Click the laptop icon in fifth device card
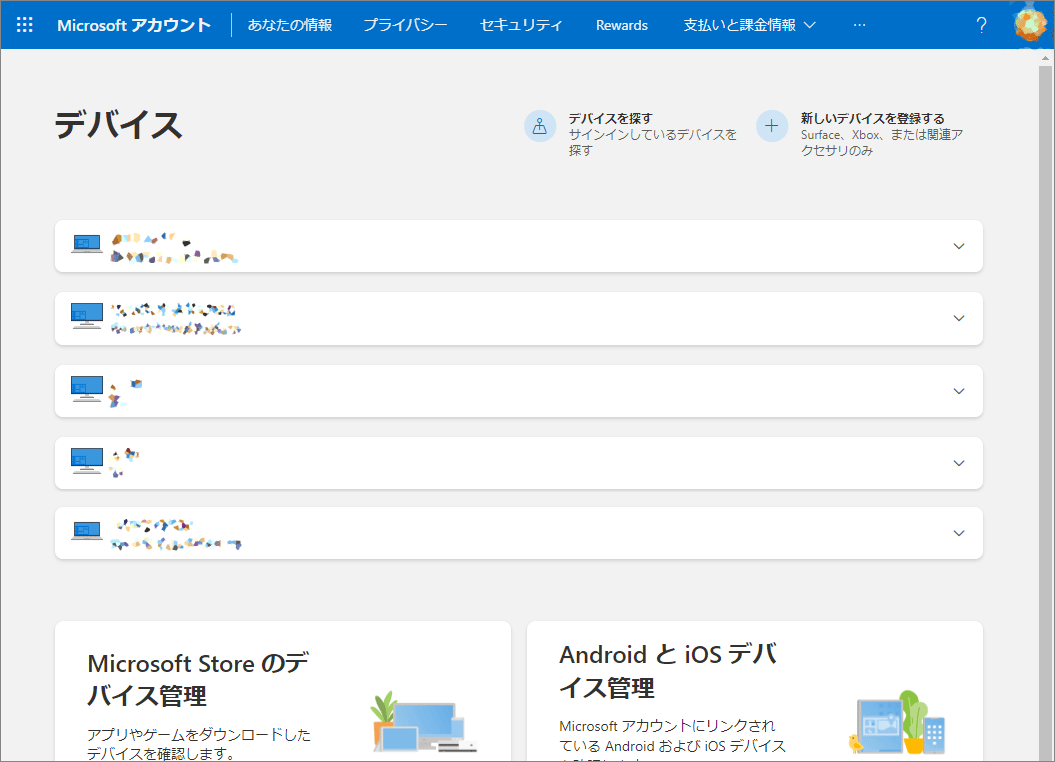 pyautogui.click(x=87, y=531)
